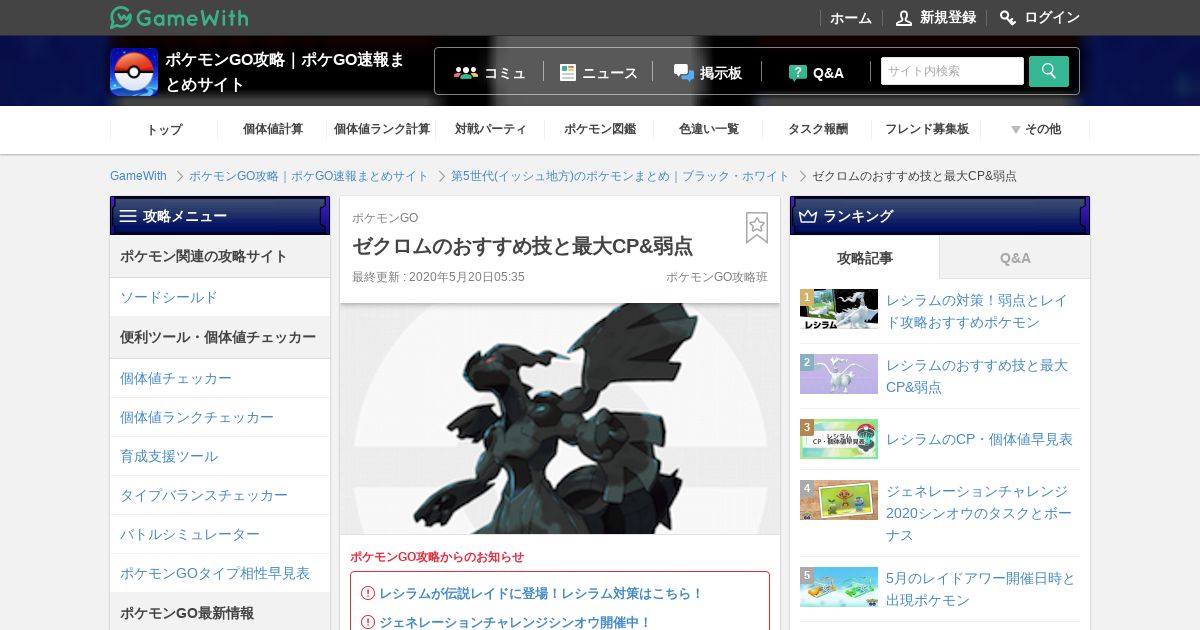
Task: Open レシラムの対策 ranking article link
Action: click(977, 311)
